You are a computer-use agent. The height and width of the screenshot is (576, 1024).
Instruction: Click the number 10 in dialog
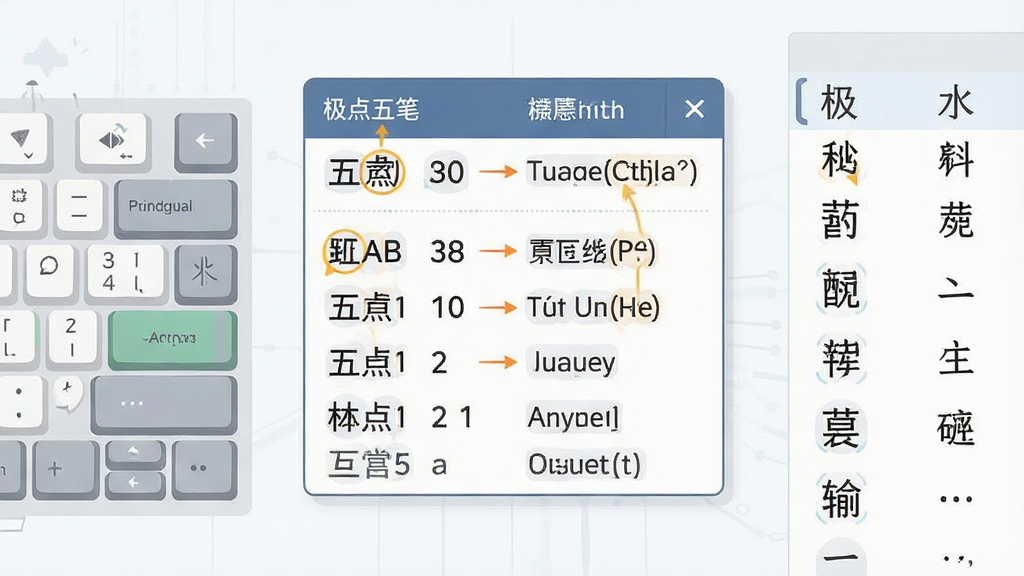[447, 308]
